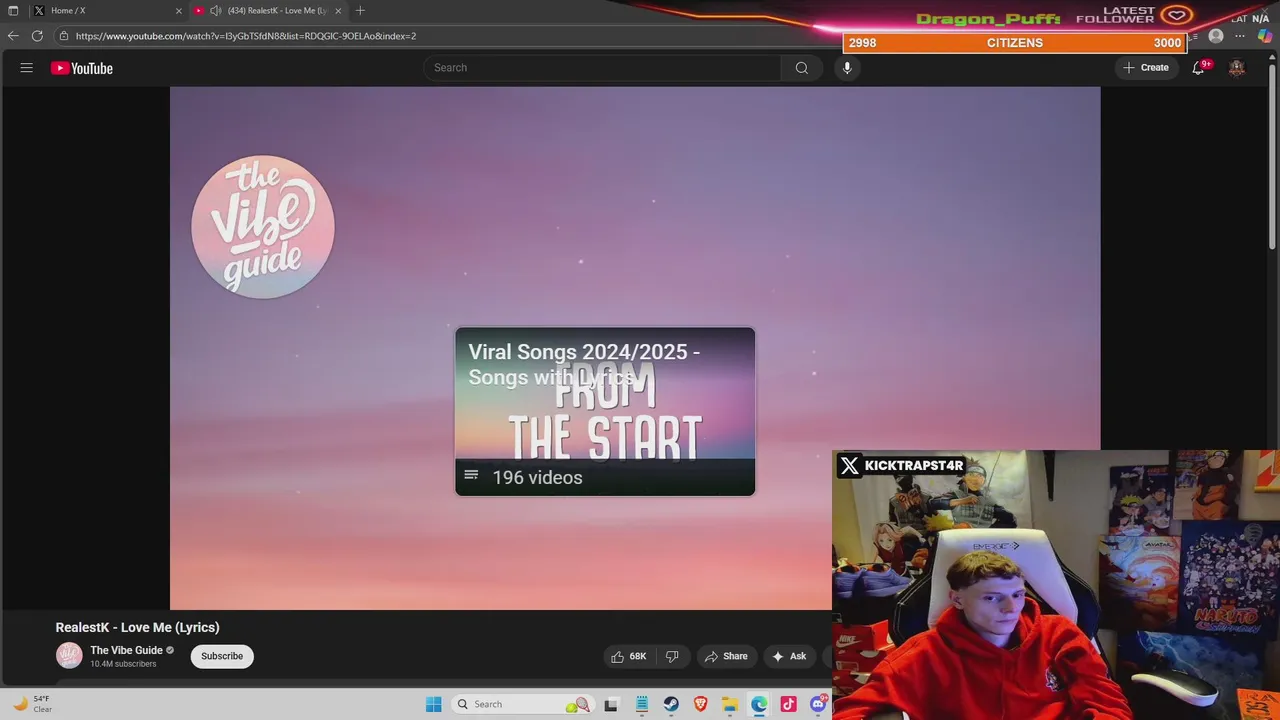
Task: Open The Vibe Guide channel name link
Action: (126, 650)
